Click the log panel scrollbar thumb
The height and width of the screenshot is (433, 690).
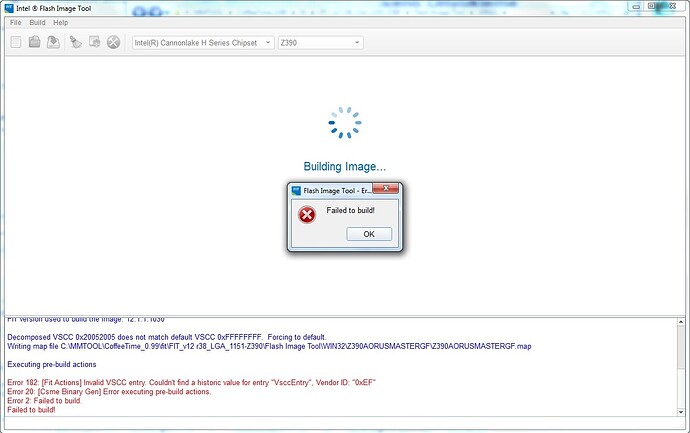pyautogui.click(x=681, y=348)
